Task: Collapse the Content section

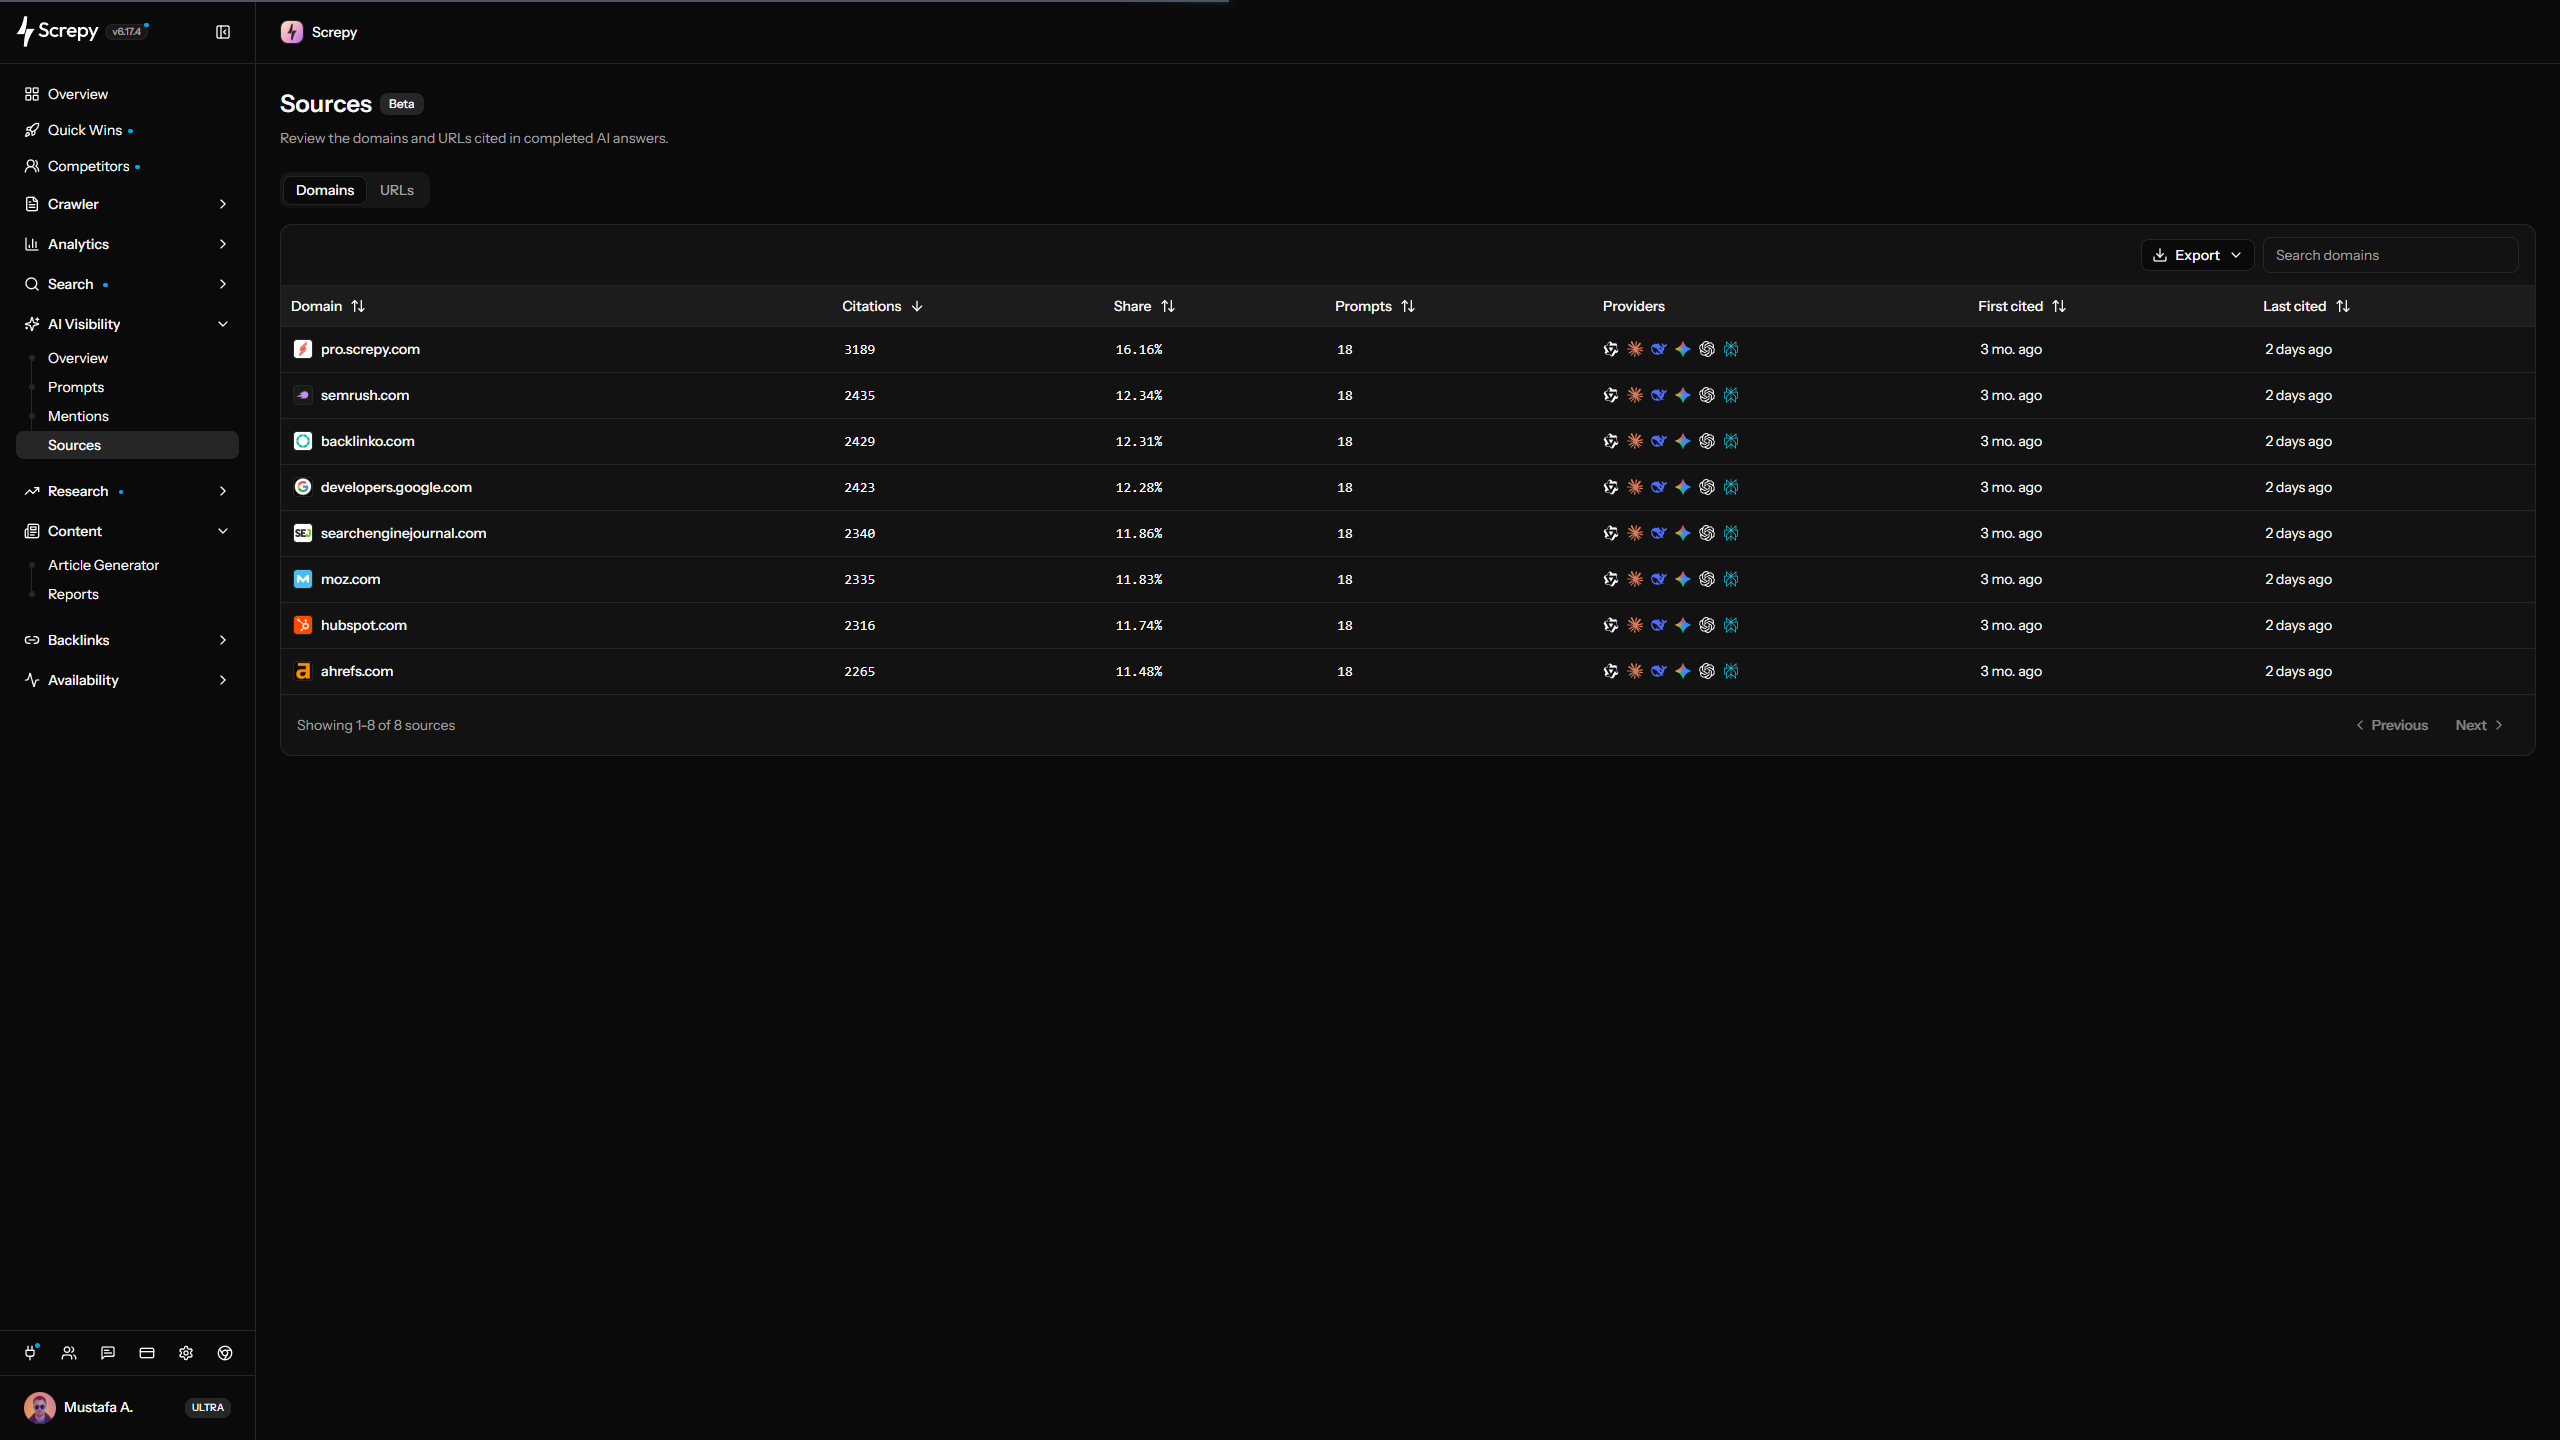Action: pyautogui.click(x=127, y=531)
